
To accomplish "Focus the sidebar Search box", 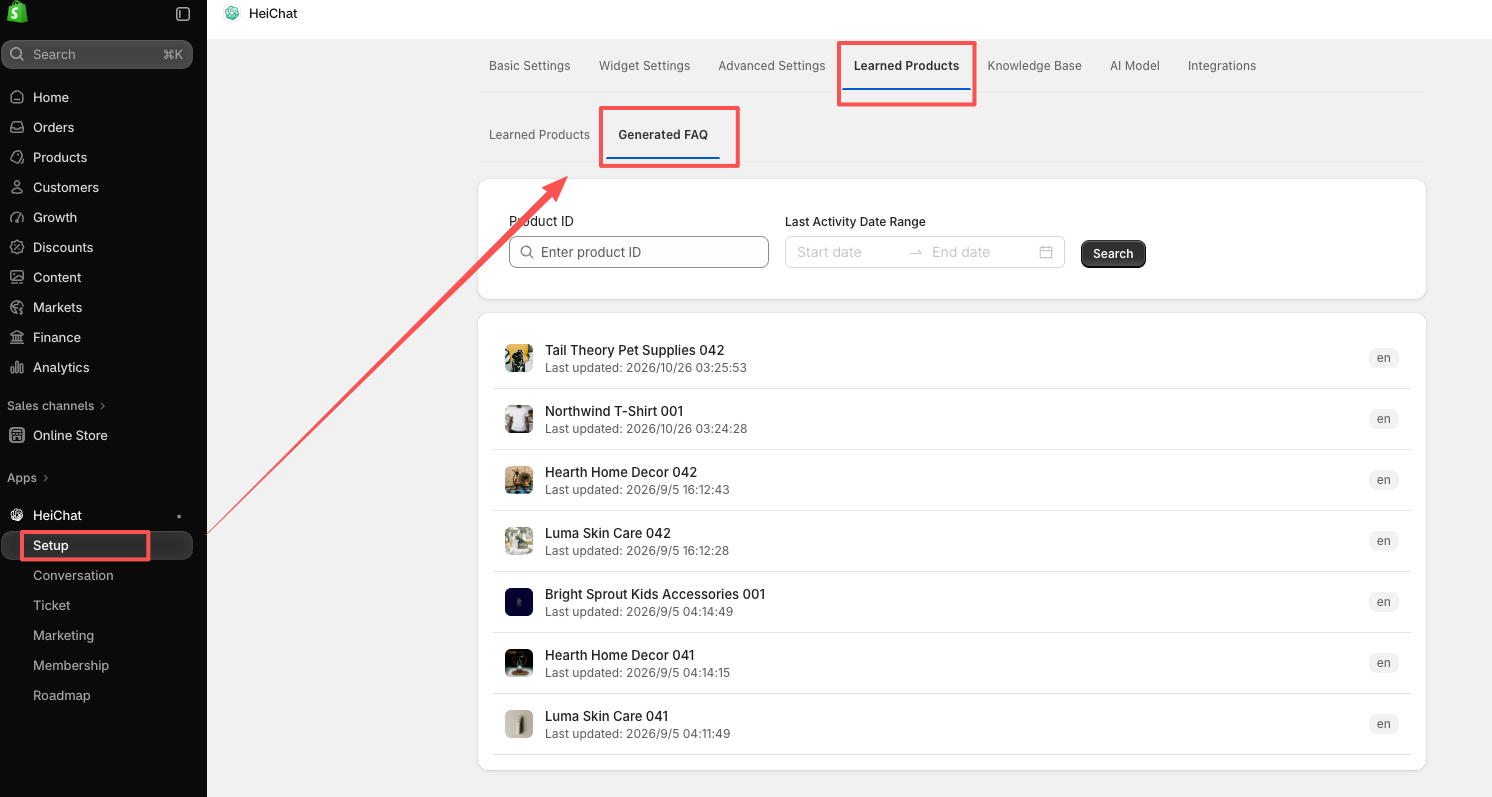I will 97,54.
